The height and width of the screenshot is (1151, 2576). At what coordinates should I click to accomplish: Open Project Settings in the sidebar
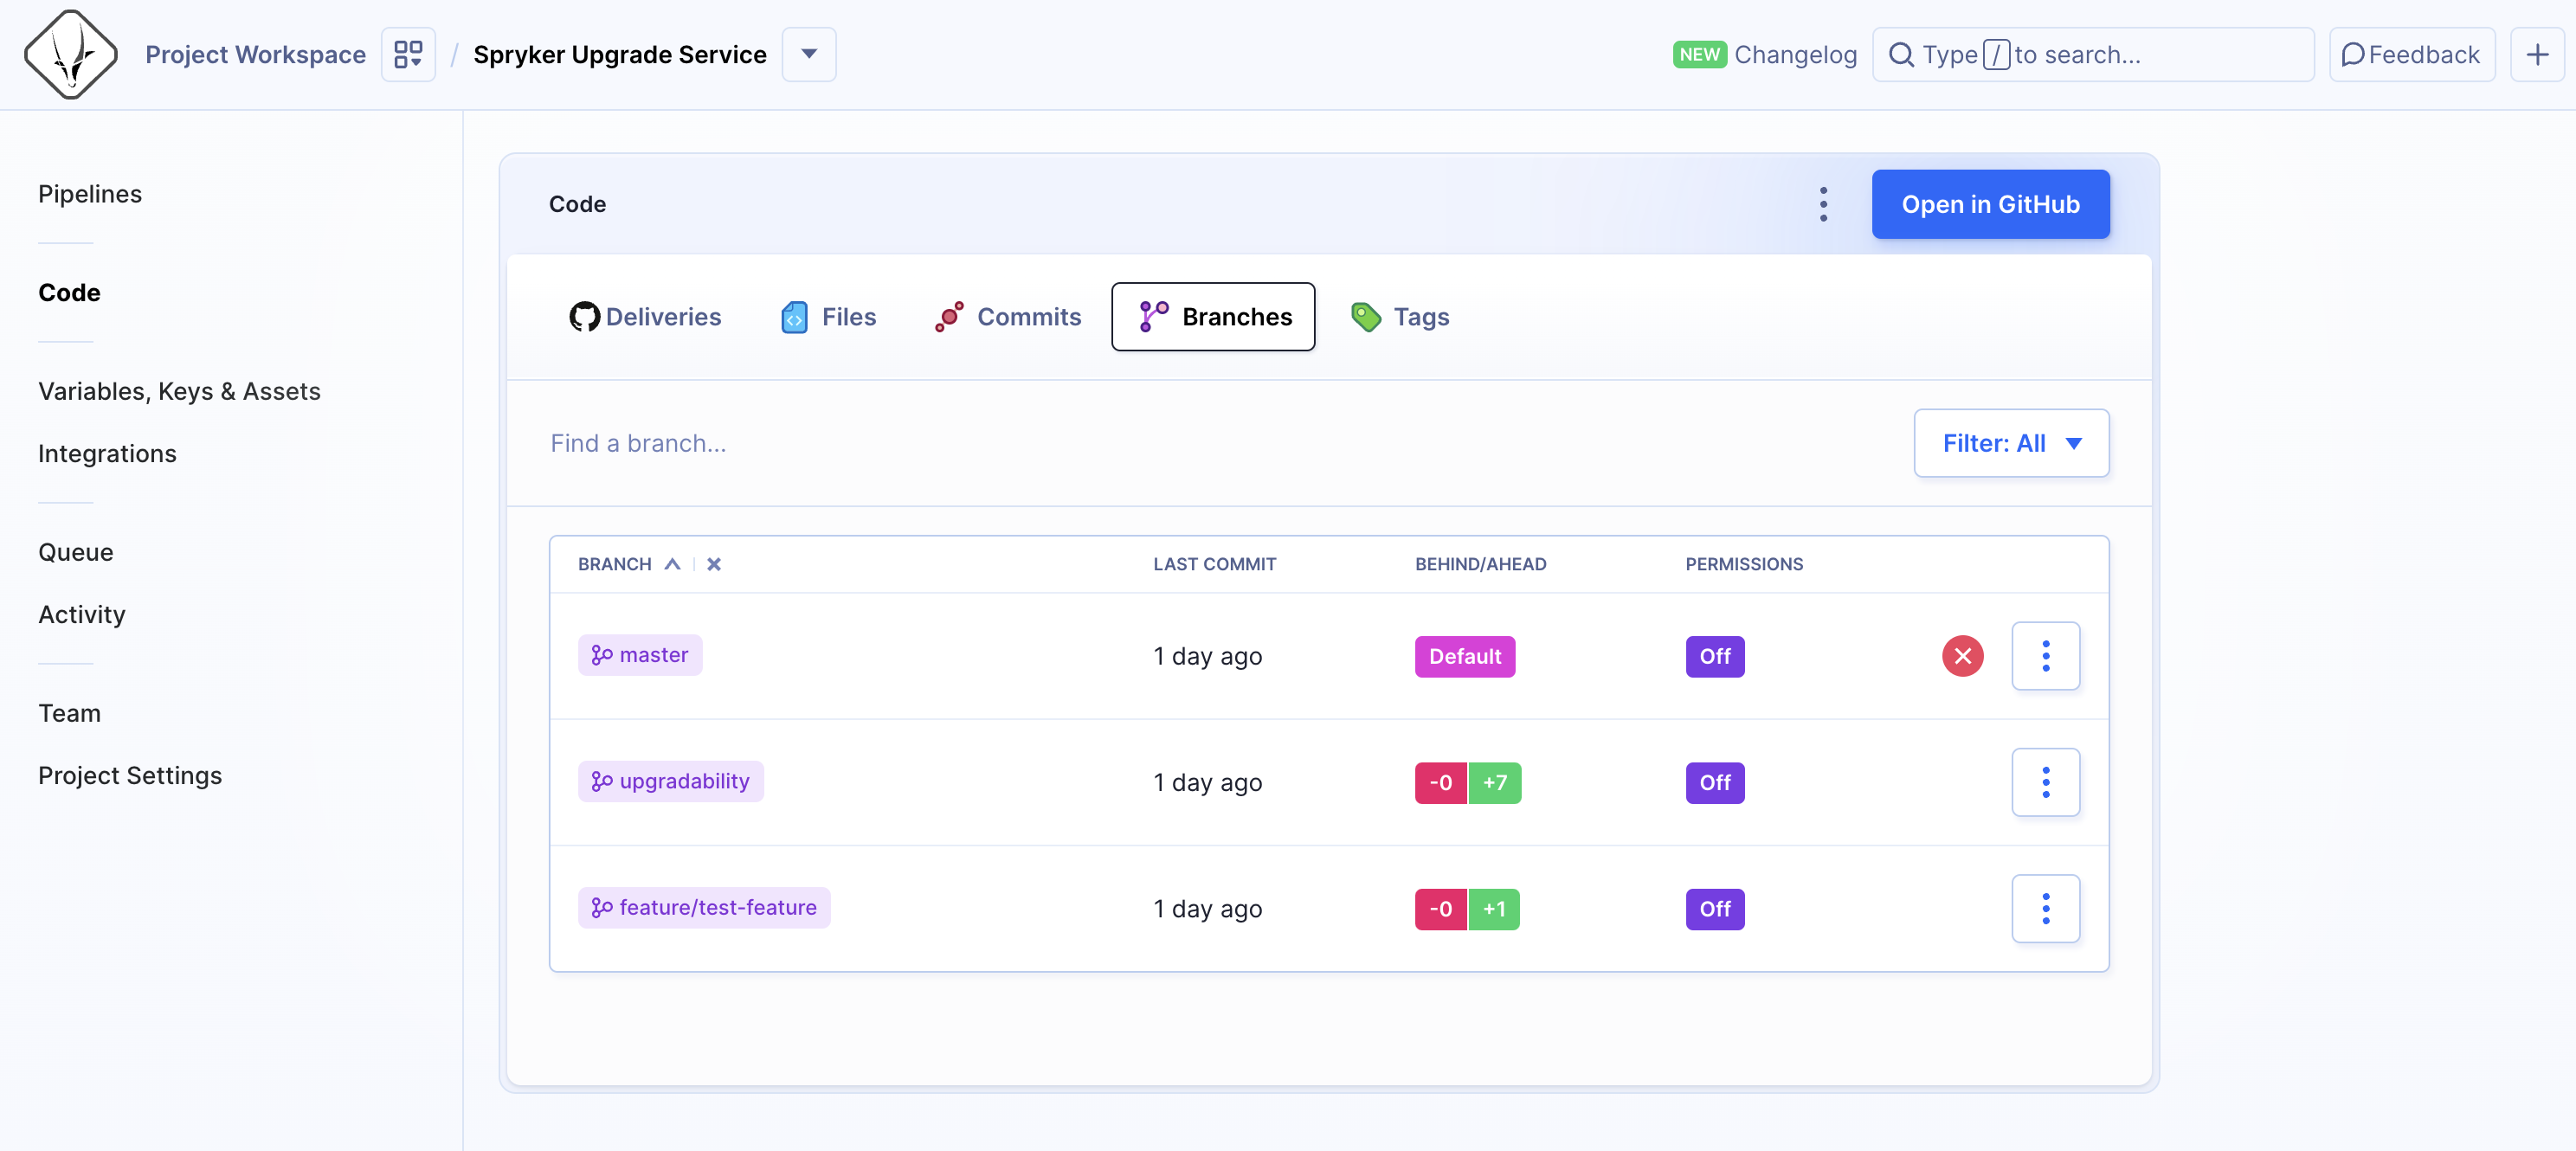(130, 776)
